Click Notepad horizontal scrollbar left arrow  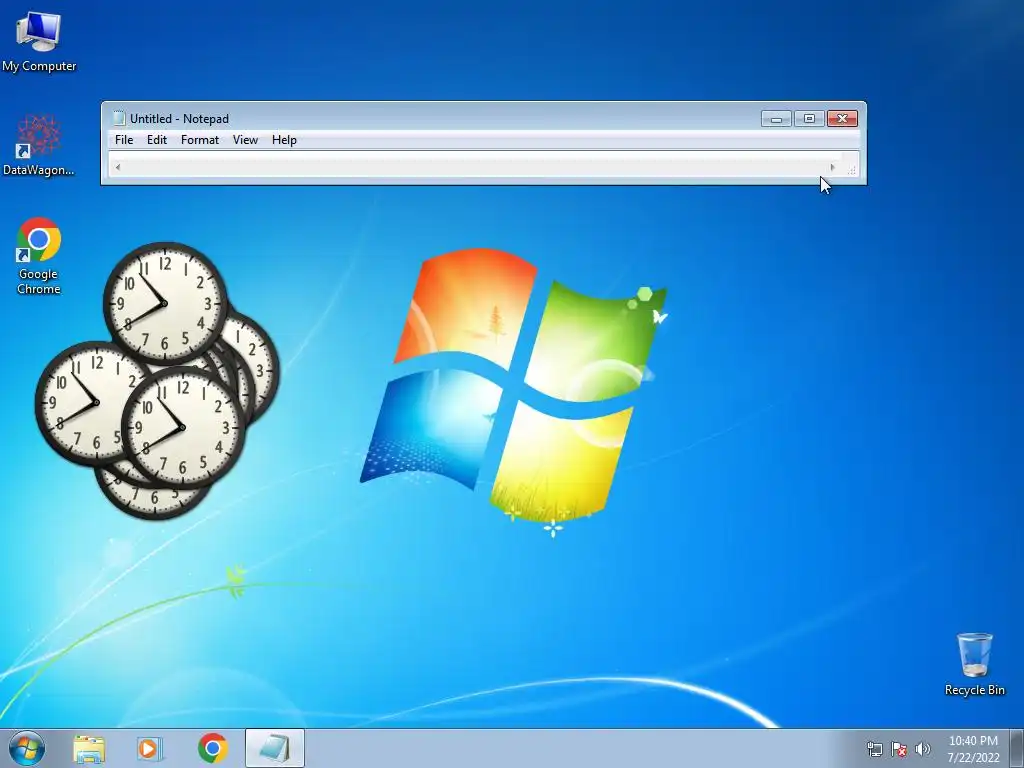118,167
